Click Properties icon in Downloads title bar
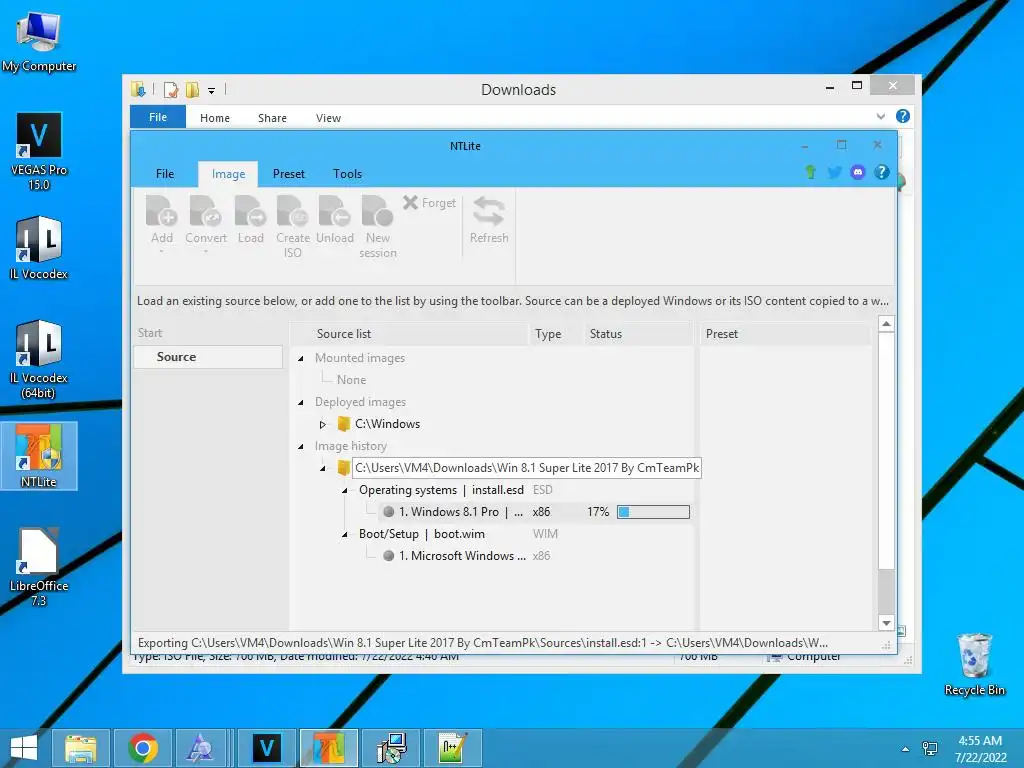1024x768 pixels. point(171,90)
